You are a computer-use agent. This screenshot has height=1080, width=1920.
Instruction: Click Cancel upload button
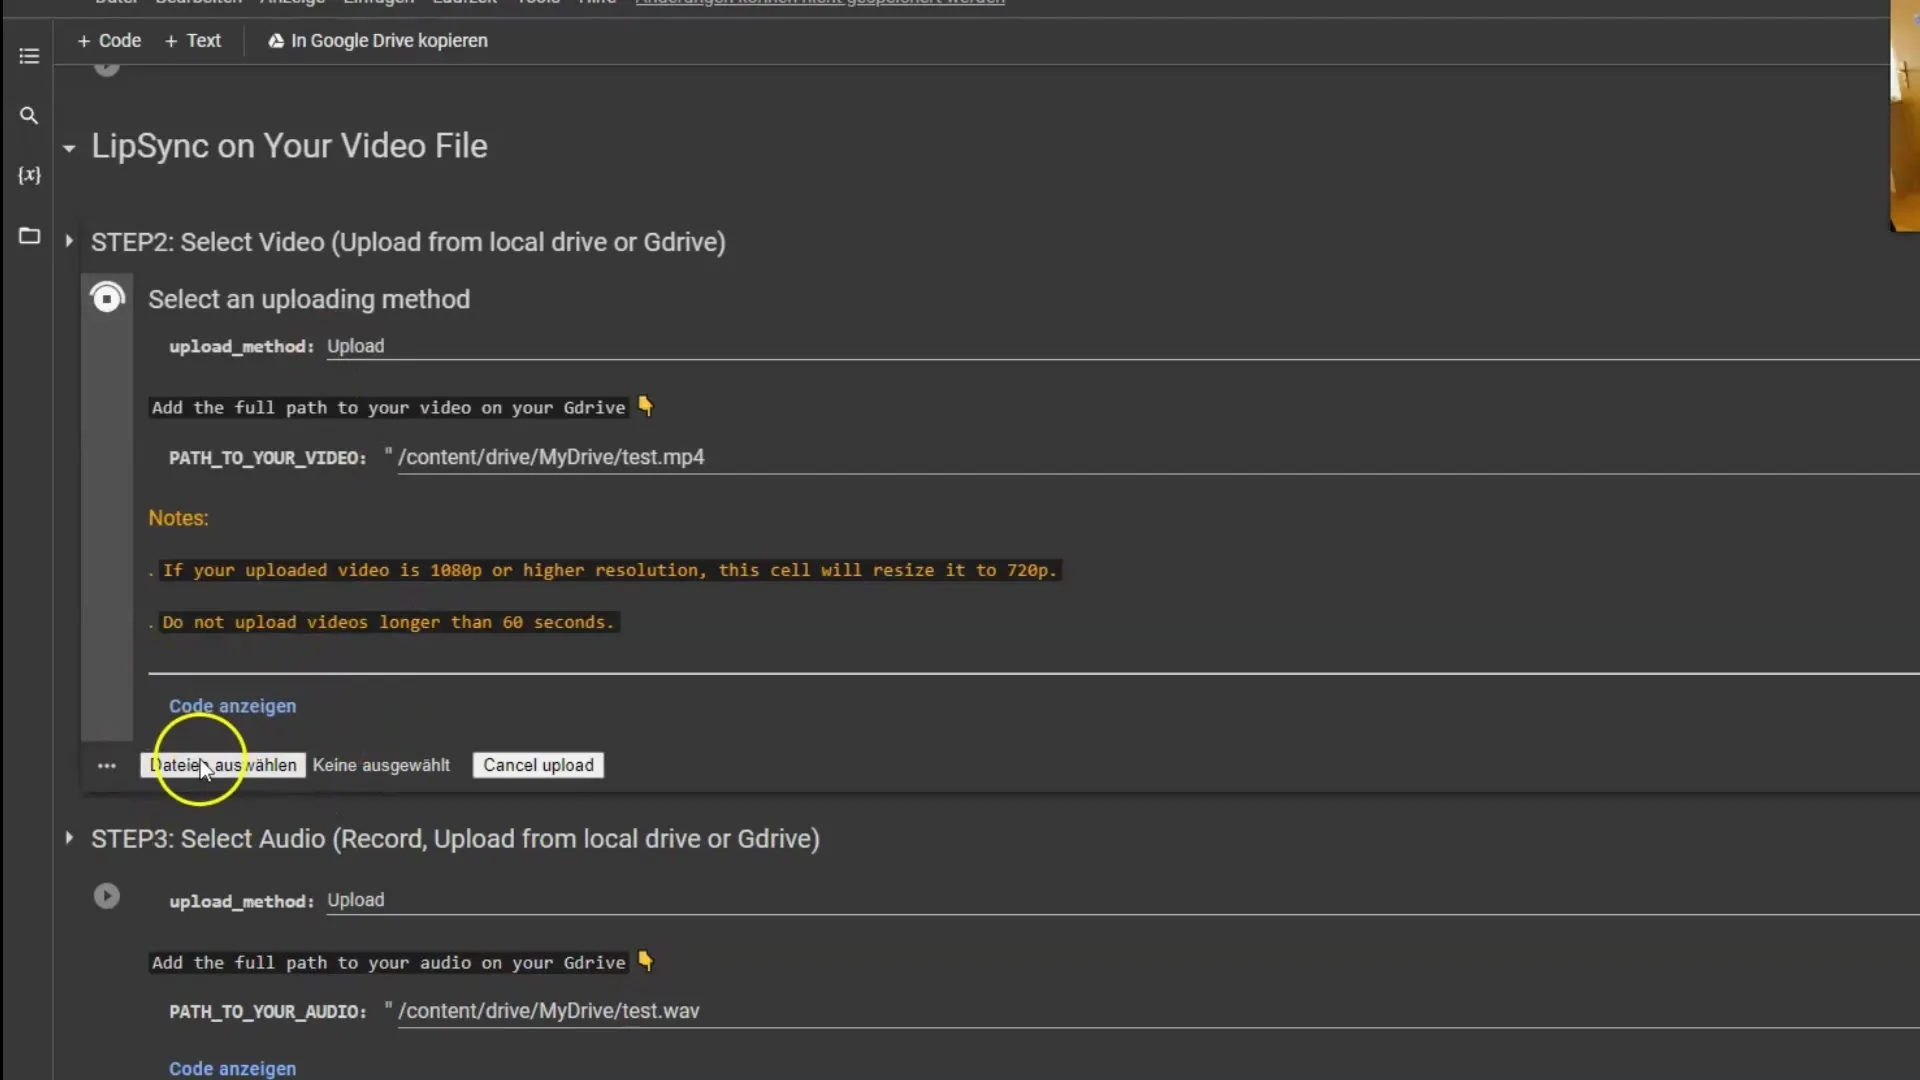pos(538,765)
